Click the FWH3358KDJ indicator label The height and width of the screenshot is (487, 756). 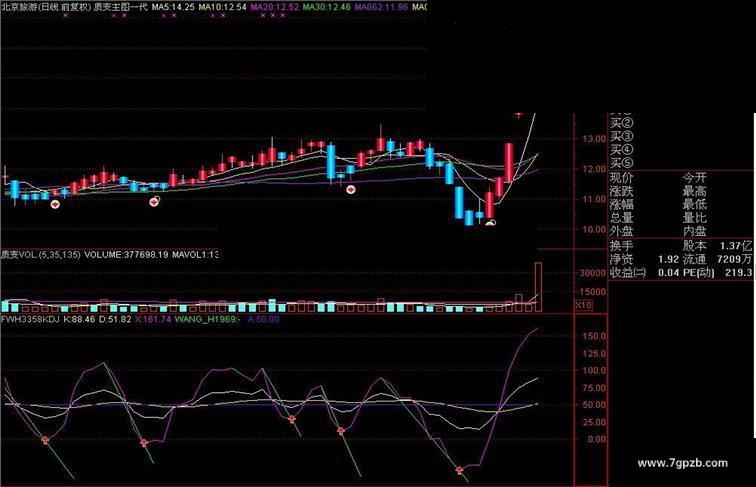tap(30, 319)
